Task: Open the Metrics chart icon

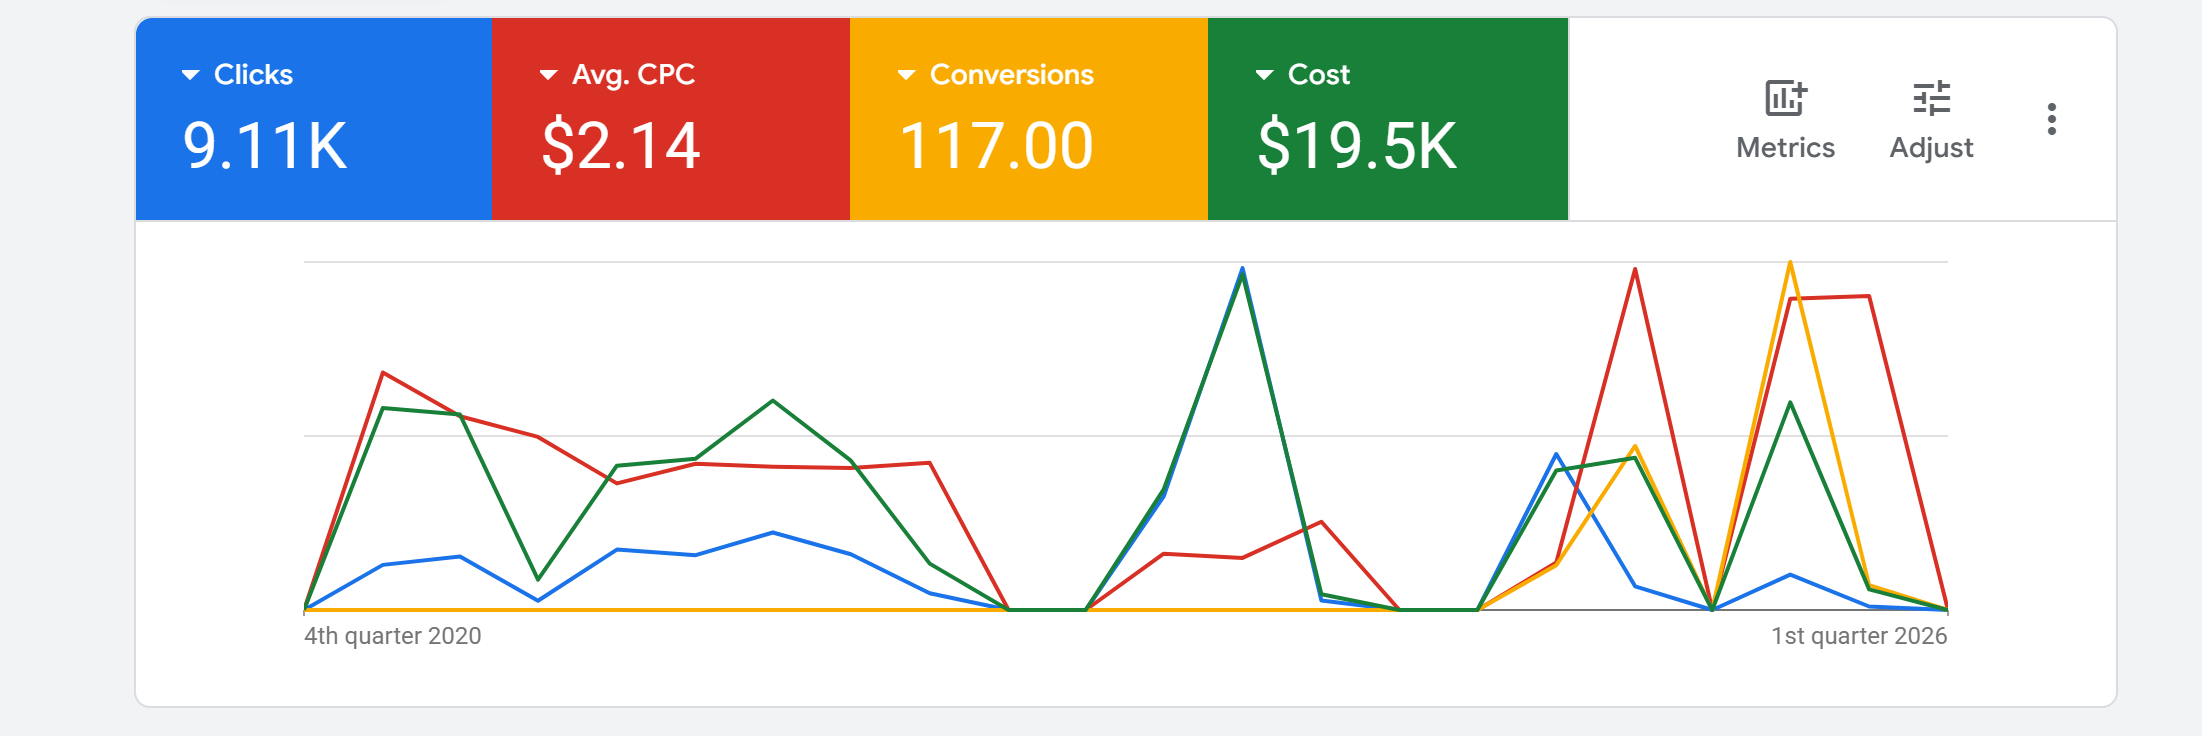Action: click(x=1785, y=99)
